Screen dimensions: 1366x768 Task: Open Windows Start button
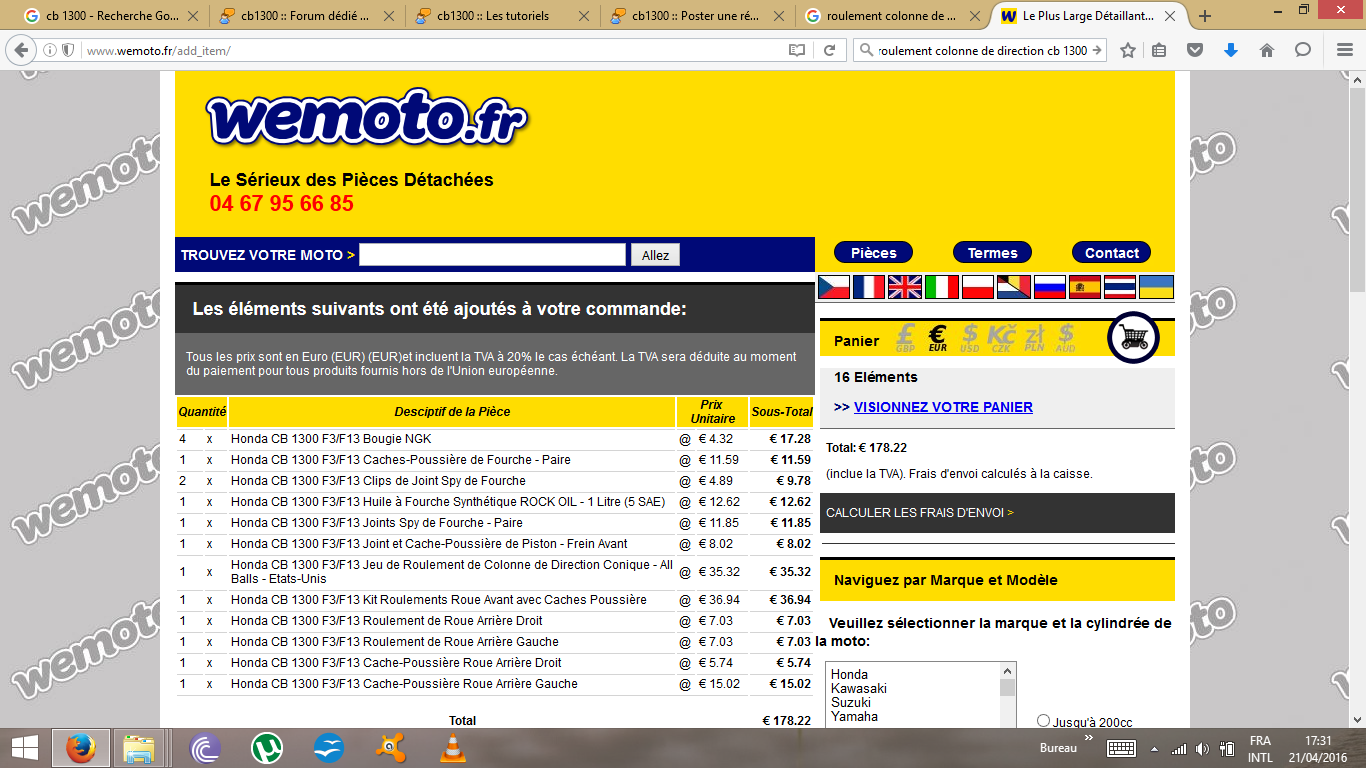pos(24,748)
